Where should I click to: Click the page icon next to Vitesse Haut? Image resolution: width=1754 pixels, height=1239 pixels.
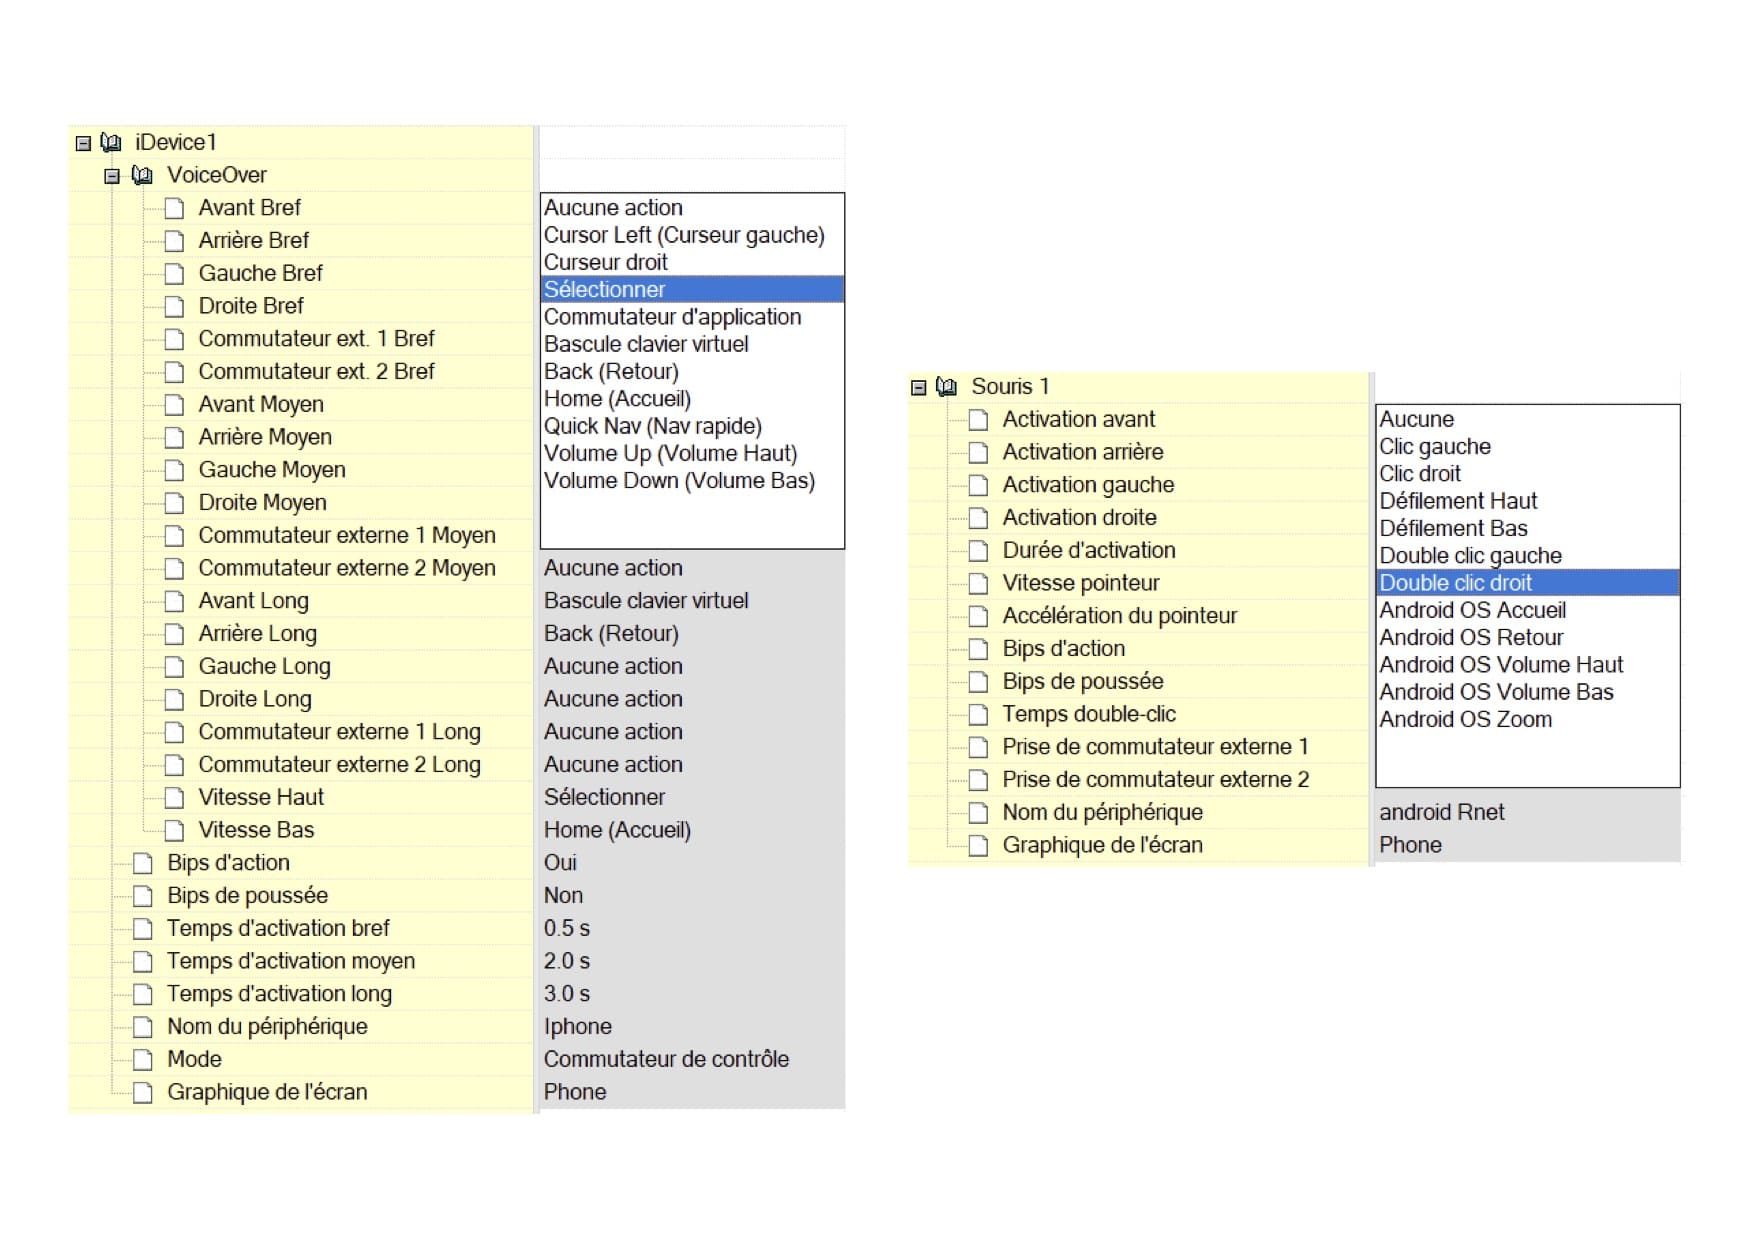174,798
